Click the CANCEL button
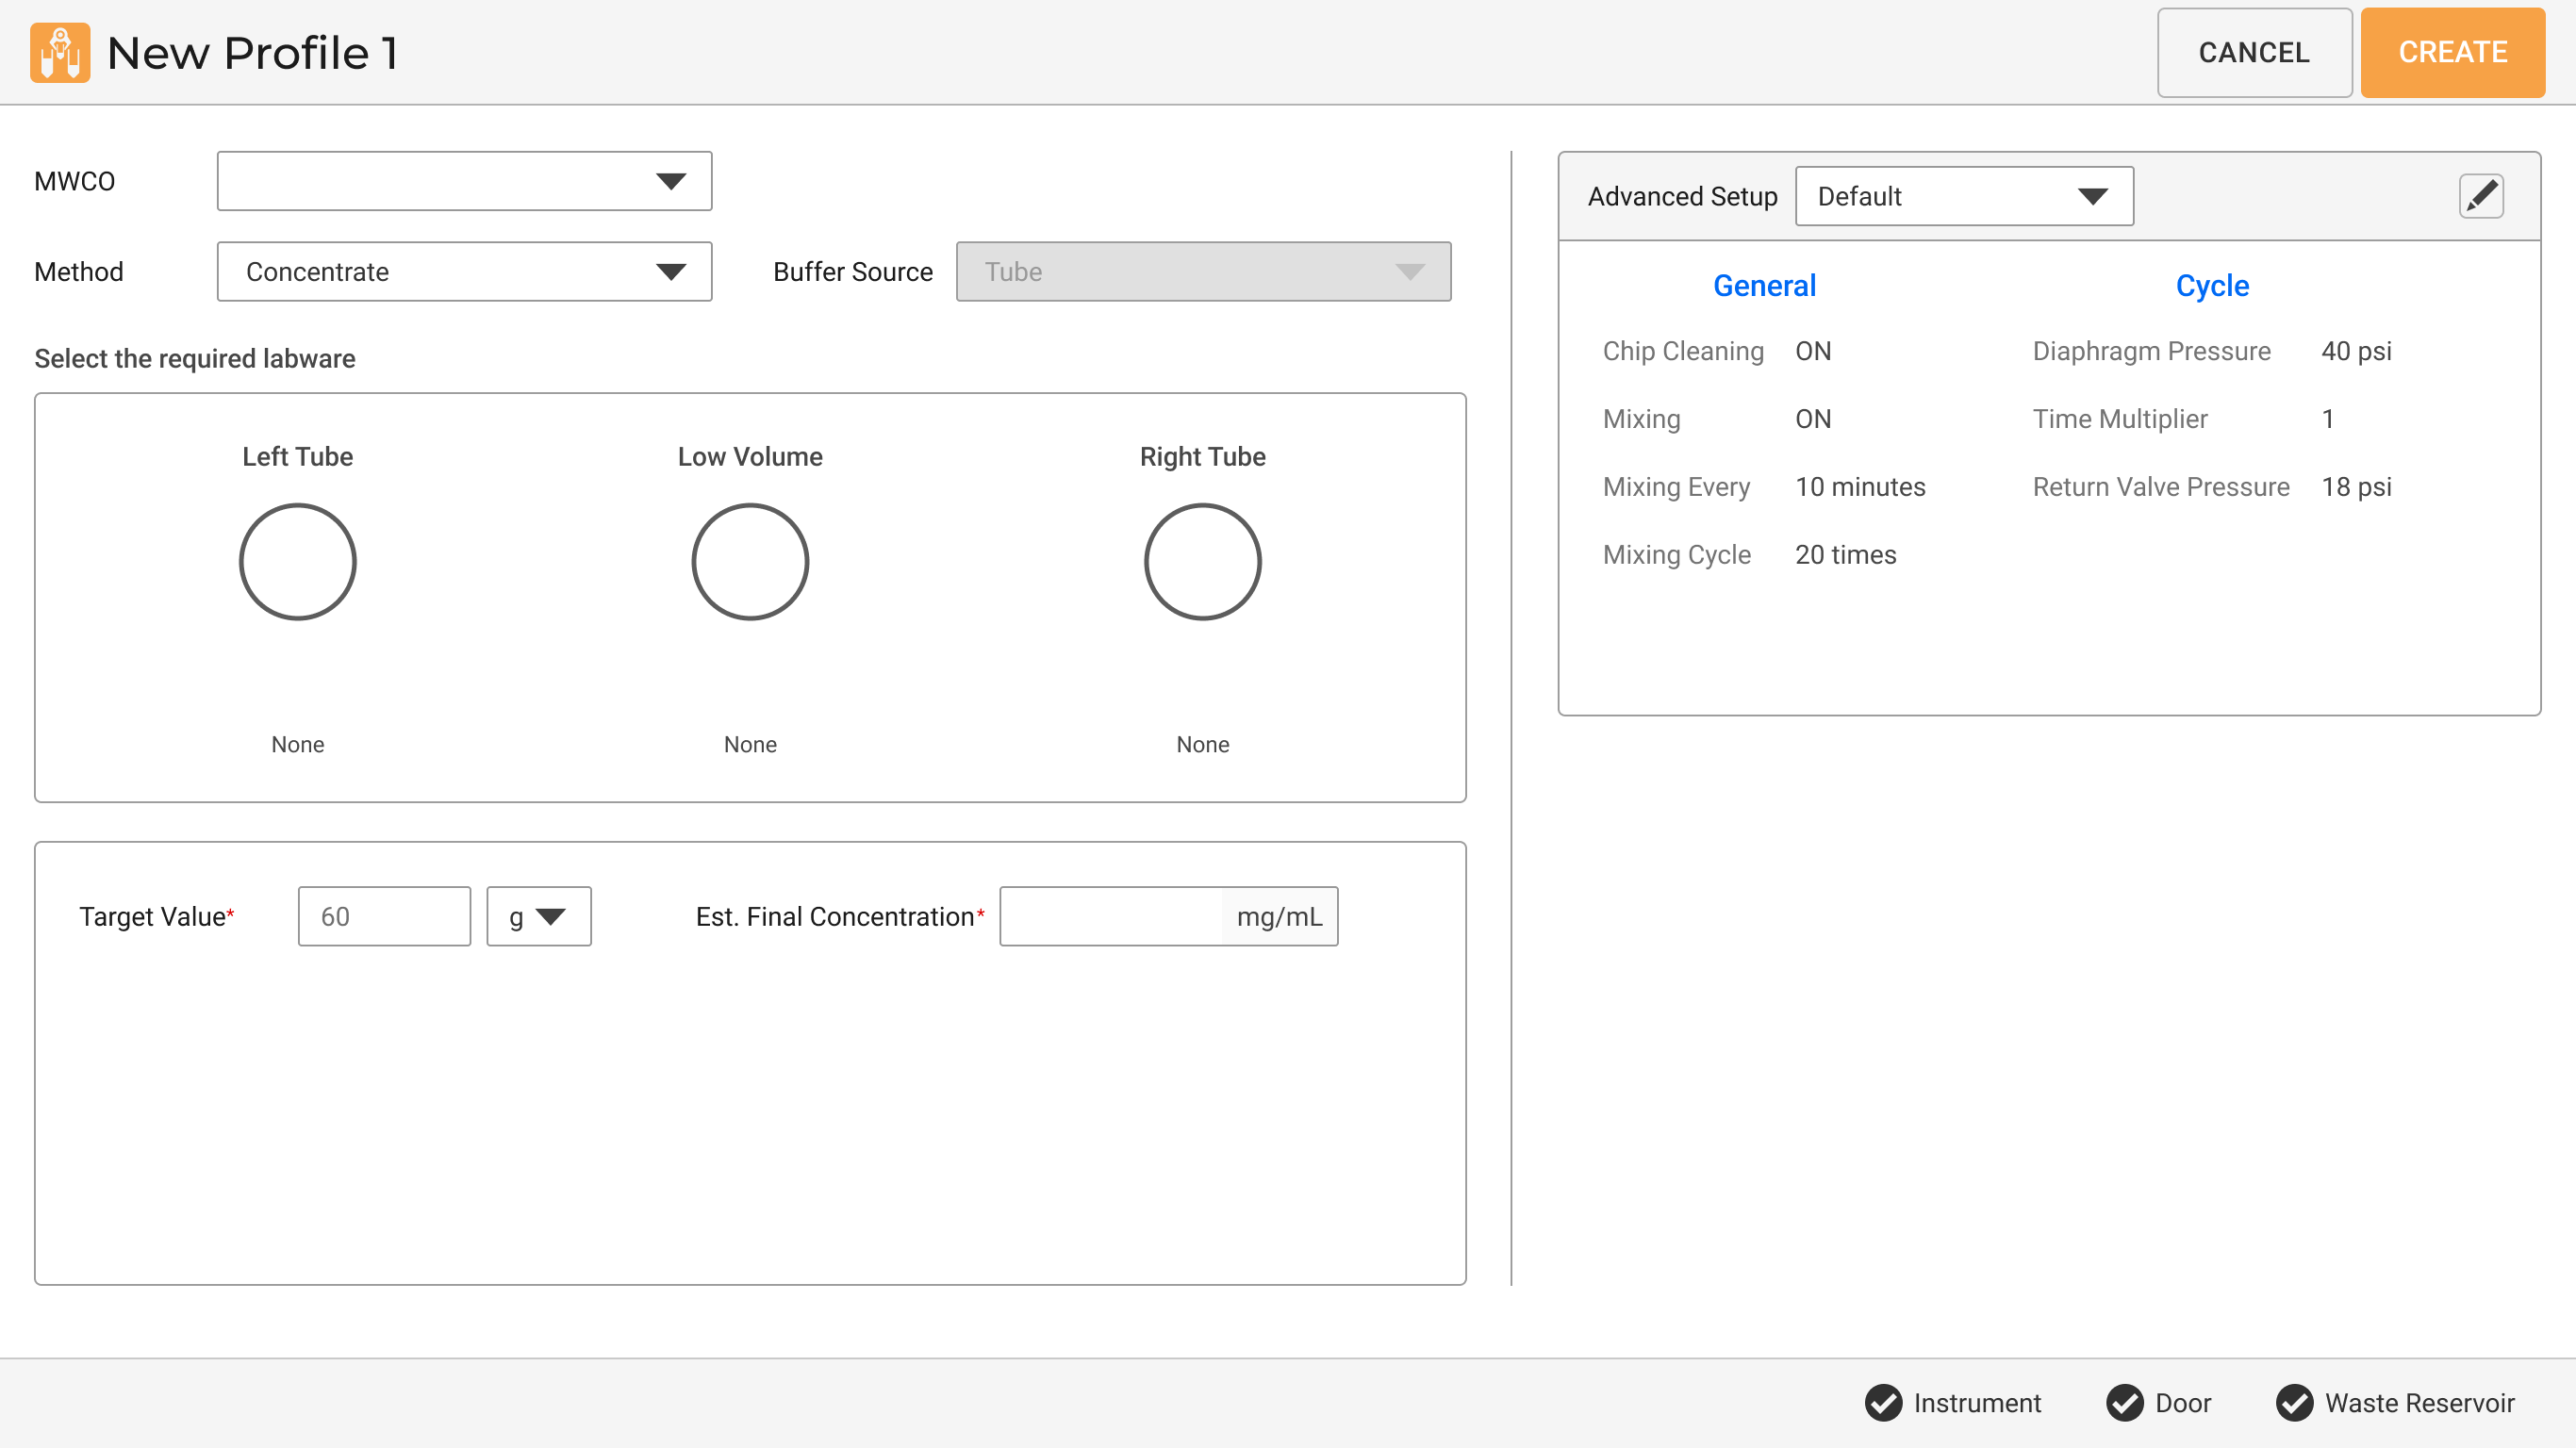Image resolution: width=2576 pixels, height=1448 pixels. [x=2254, y=52]
